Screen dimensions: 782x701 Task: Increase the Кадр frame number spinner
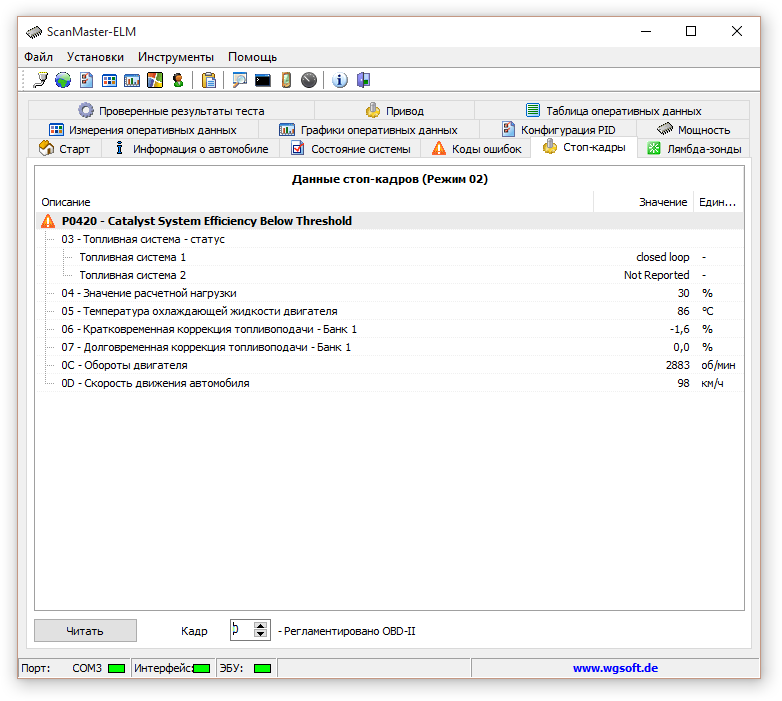point(261,625)
